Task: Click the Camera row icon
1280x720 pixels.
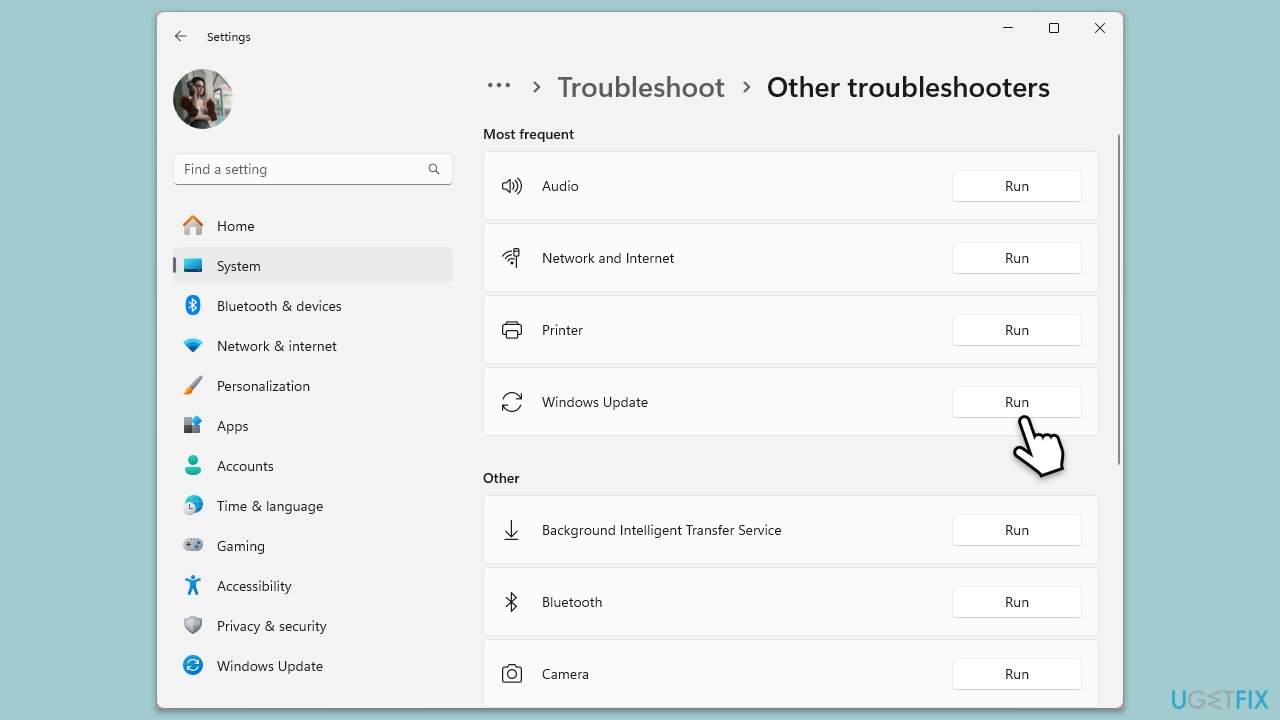Action: 512,674
